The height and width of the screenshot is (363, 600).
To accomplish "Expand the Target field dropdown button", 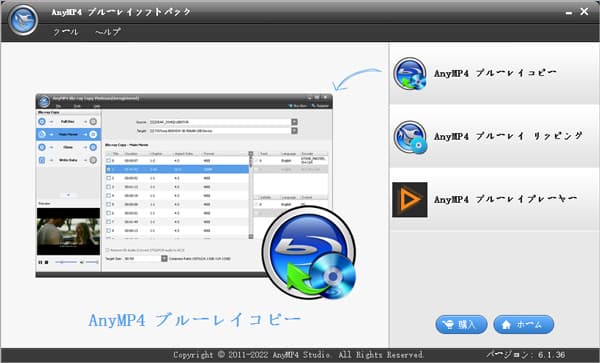I will [x=294, y=131].
